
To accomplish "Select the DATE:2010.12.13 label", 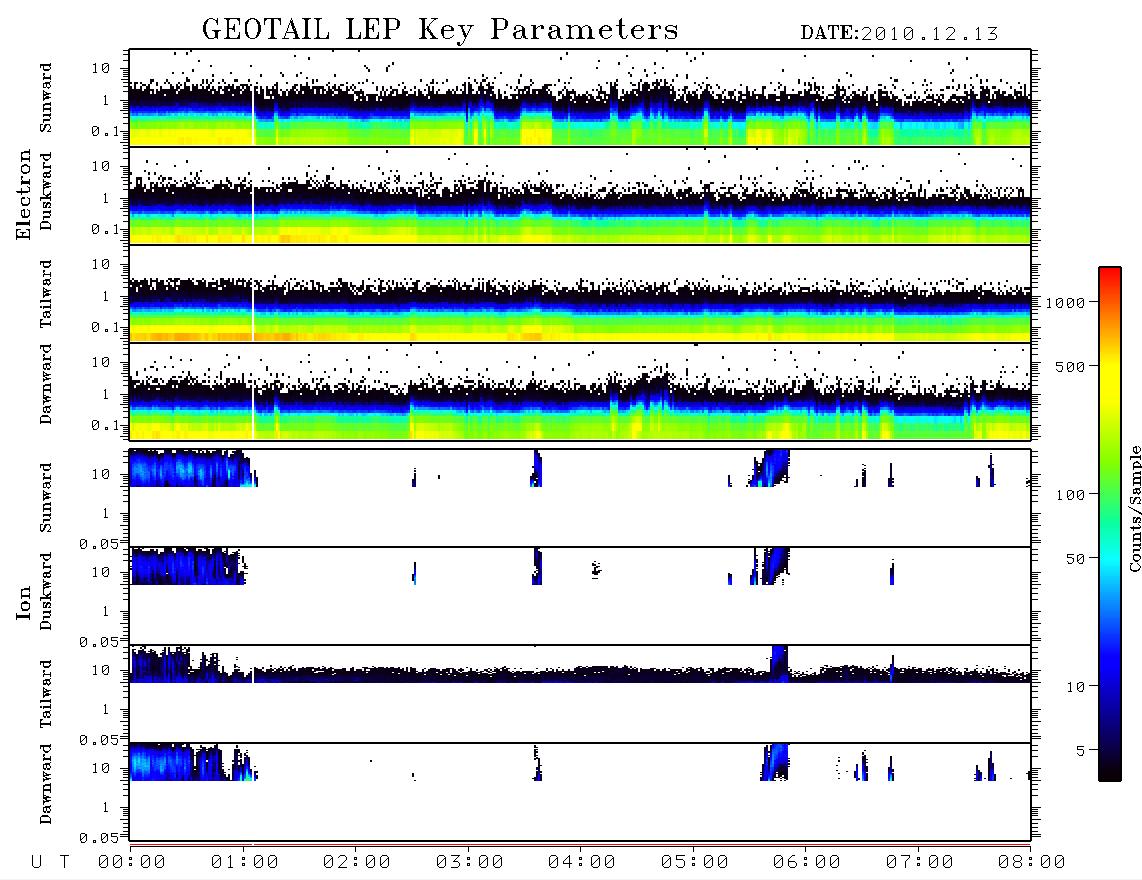I will pyautogui.click(x=899, y=33).
